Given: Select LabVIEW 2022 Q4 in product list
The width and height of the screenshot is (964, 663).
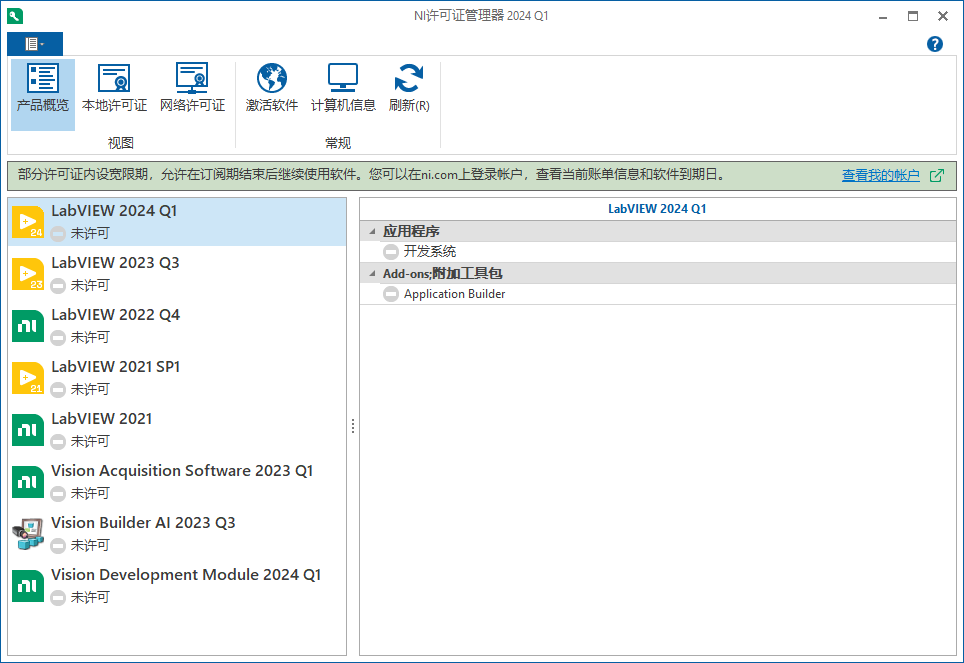Looking at the screenshot, I should pos(177,326).
